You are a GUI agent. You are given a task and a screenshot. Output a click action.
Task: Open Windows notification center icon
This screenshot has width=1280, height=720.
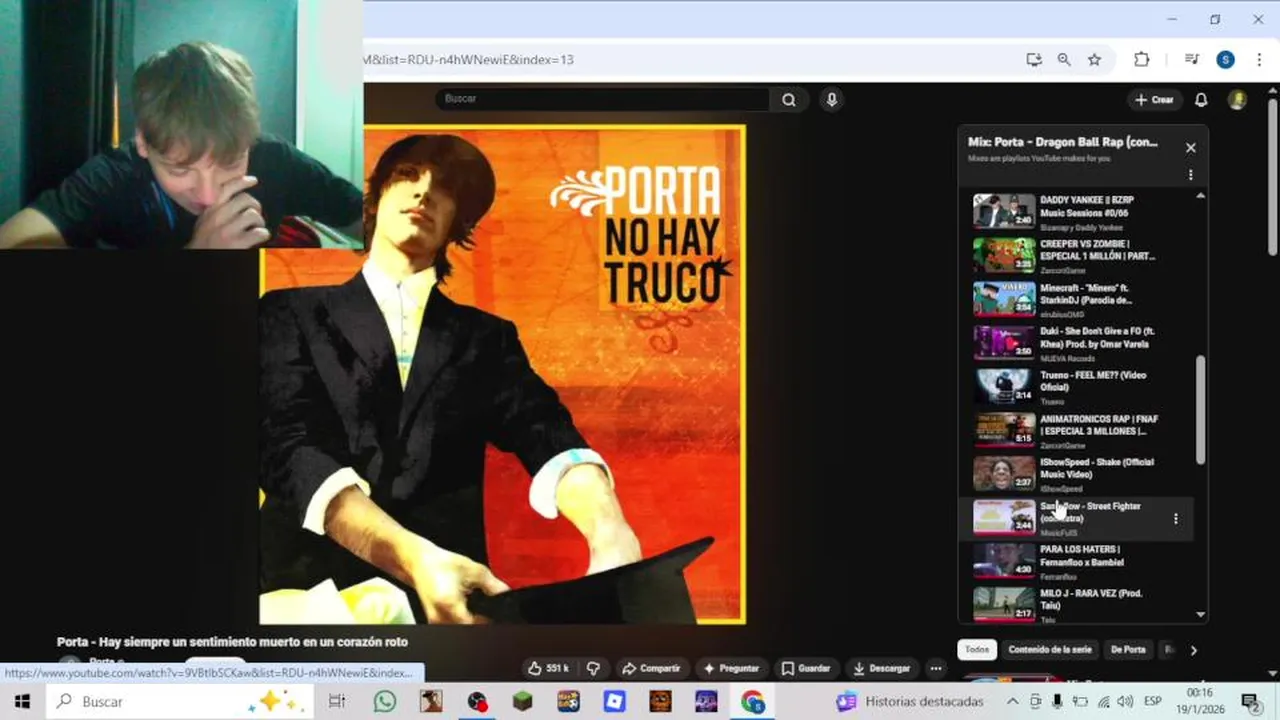[1250, 702]
